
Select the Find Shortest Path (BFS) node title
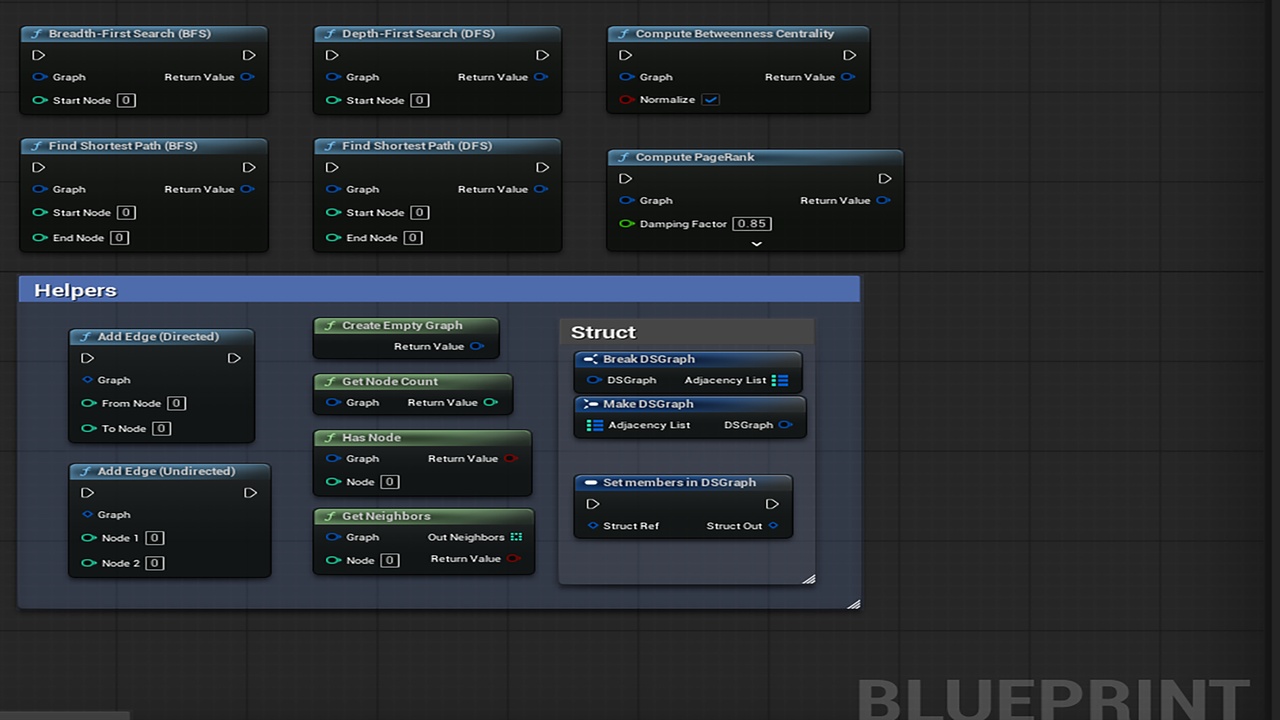(x=123, y=146)
